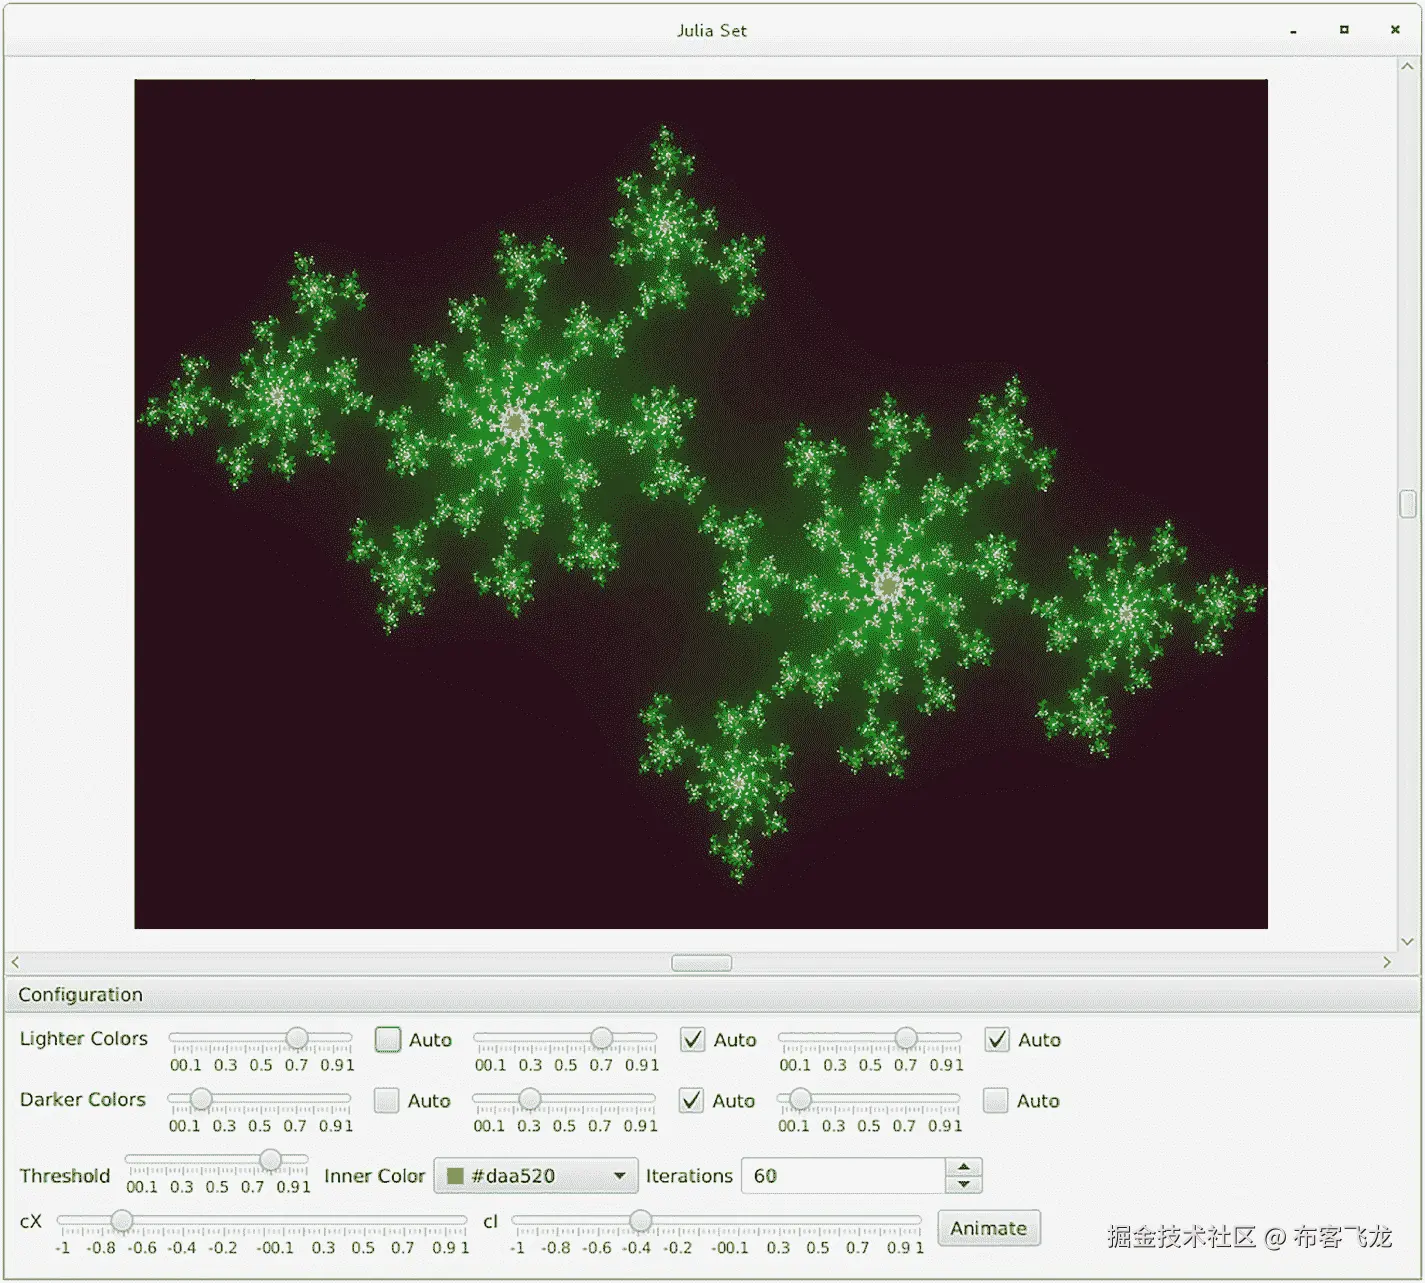Enable Auto on the third Darker Colors channel
This screenshot has height=1283, width=1425.
996,1101
